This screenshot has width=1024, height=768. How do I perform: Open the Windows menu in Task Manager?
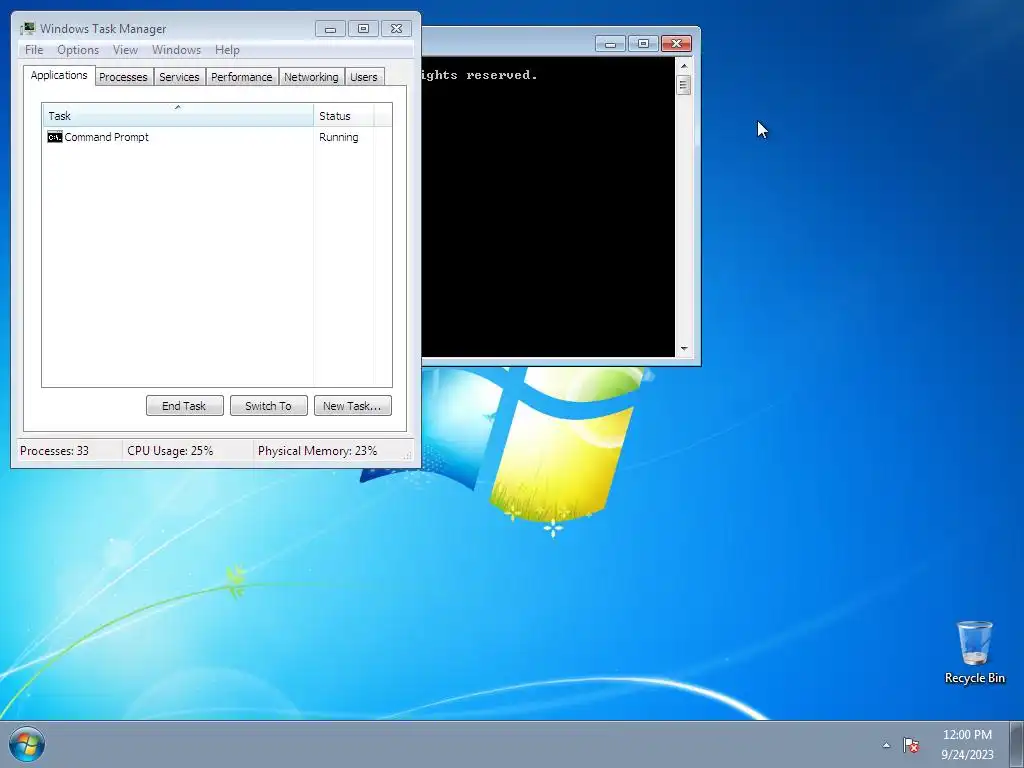pos(176,50)
